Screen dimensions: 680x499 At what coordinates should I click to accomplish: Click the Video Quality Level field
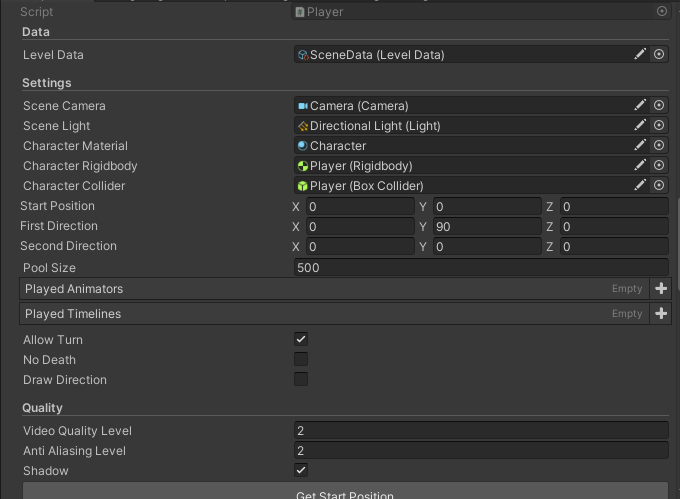[481, 431]
